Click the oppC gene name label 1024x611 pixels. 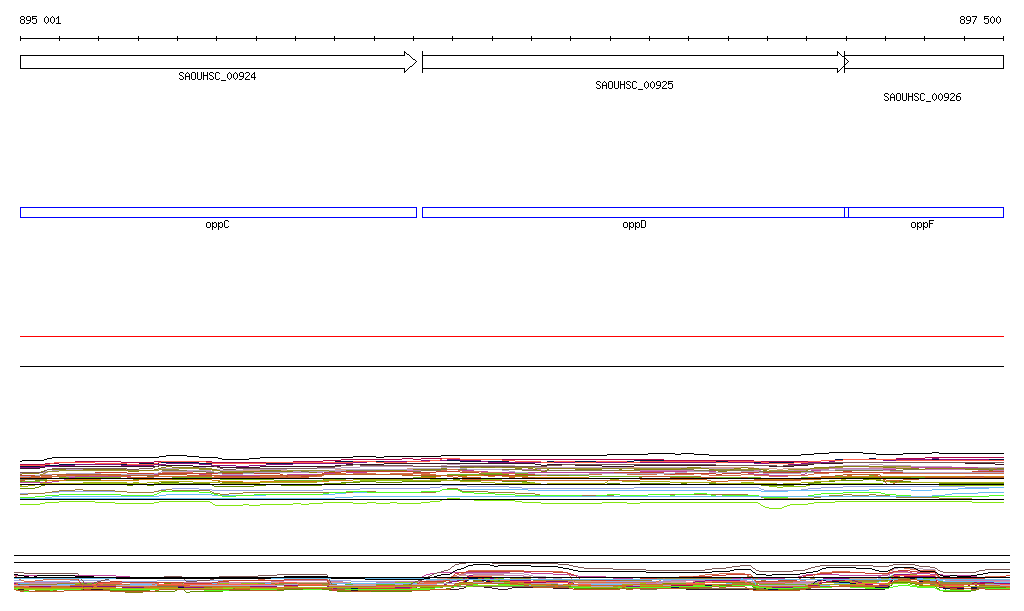click(217, 225)
